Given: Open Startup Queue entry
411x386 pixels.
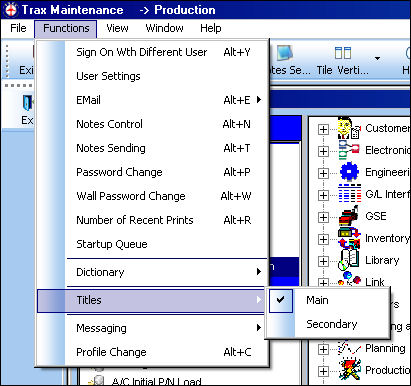Looking at the screenshot, I should [x=152, y=244].
